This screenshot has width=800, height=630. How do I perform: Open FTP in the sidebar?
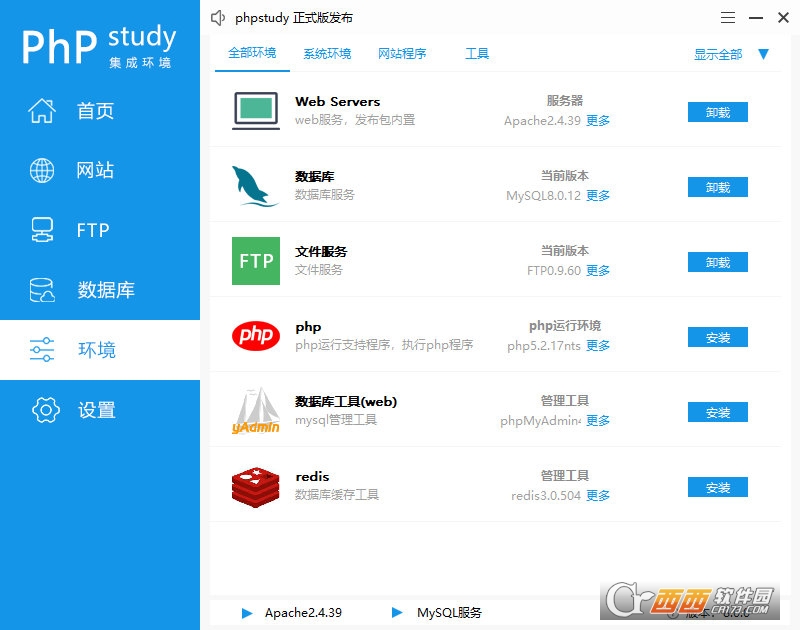tap(93, 231)
